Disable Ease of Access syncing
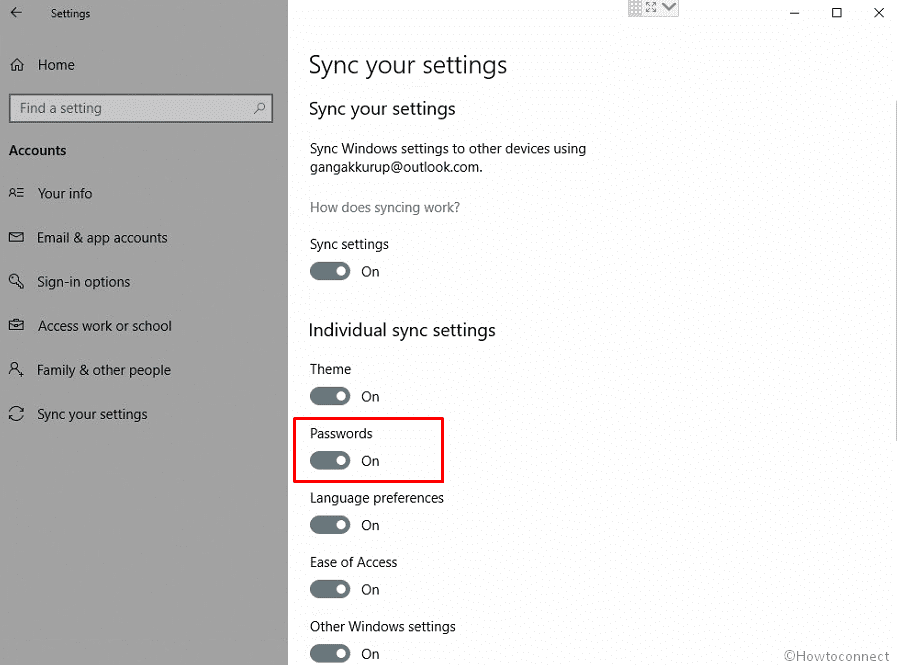 (x=330, y=589)
